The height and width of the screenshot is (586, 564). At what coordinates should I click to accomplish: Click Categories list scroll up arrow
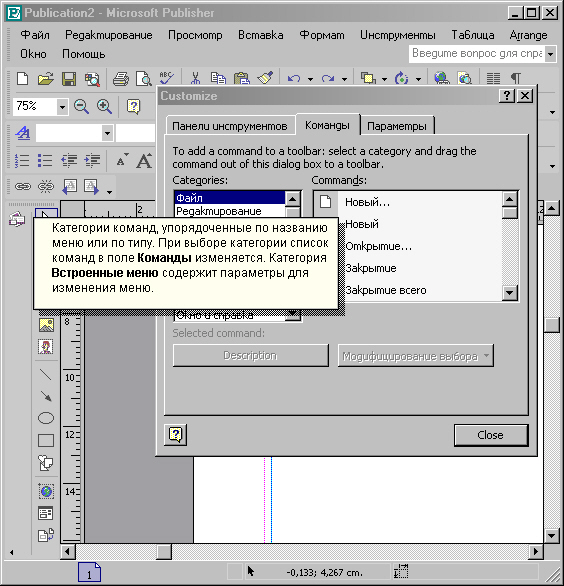pyautogui.click(x=293, y=198)
